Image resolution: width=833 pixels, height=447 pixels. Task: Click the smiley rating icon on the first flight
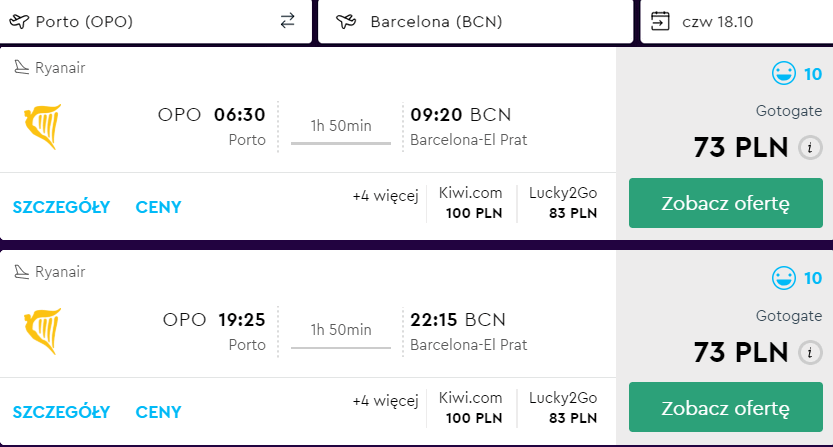coord(783,73)
